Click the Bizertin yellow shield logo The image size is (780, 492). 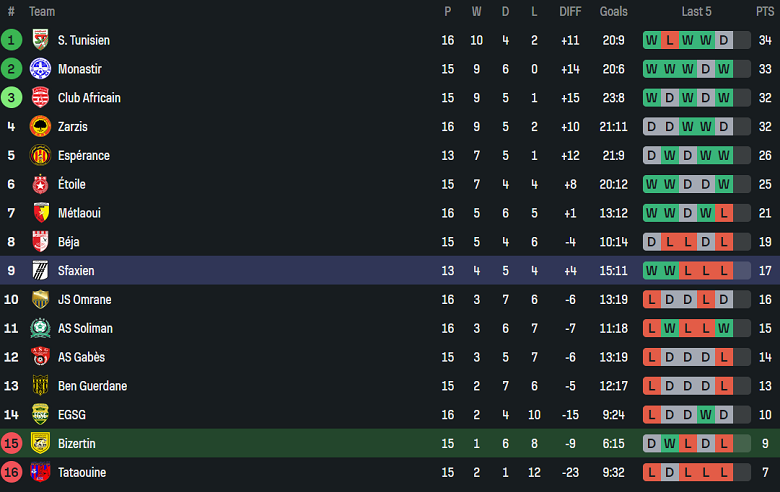click(x=40, y=443)
